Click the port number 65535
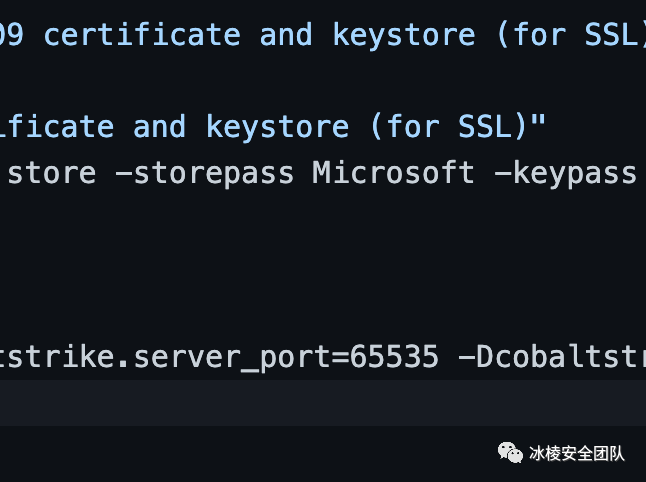Image resolution: width=646 pixels, height=482 pixels. [x=393, y=357]
